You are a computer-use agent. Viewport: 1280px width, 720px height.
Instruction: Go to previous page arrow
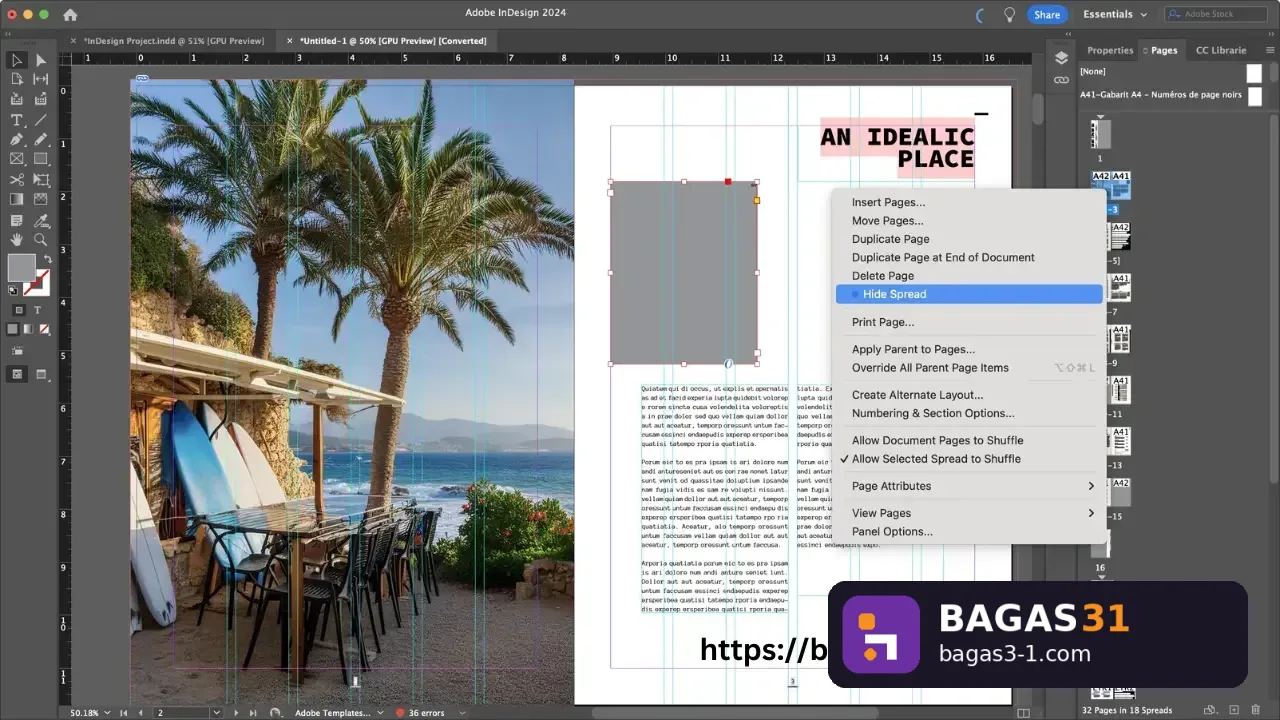point(139,713)
